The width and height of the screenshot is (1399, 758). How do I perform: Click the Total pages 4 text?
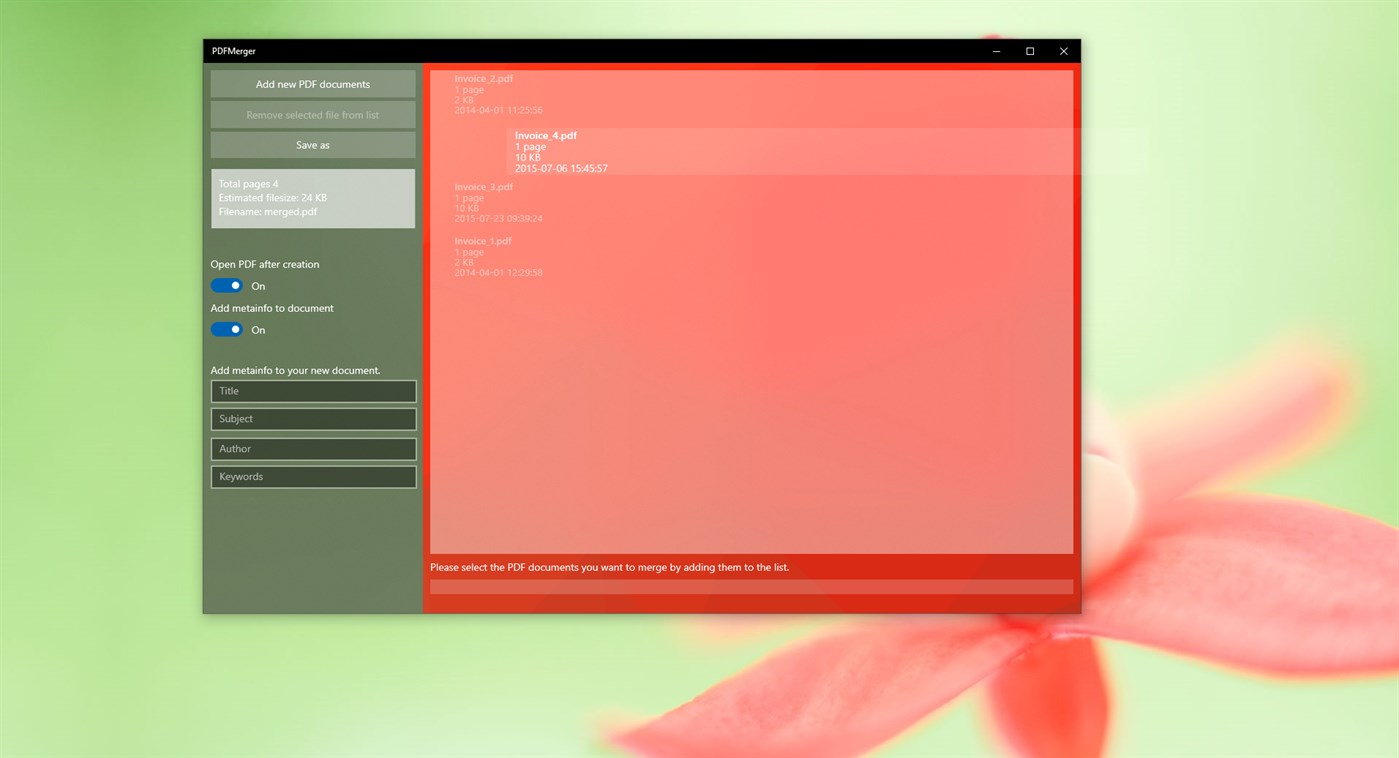(x=248, y=184)
